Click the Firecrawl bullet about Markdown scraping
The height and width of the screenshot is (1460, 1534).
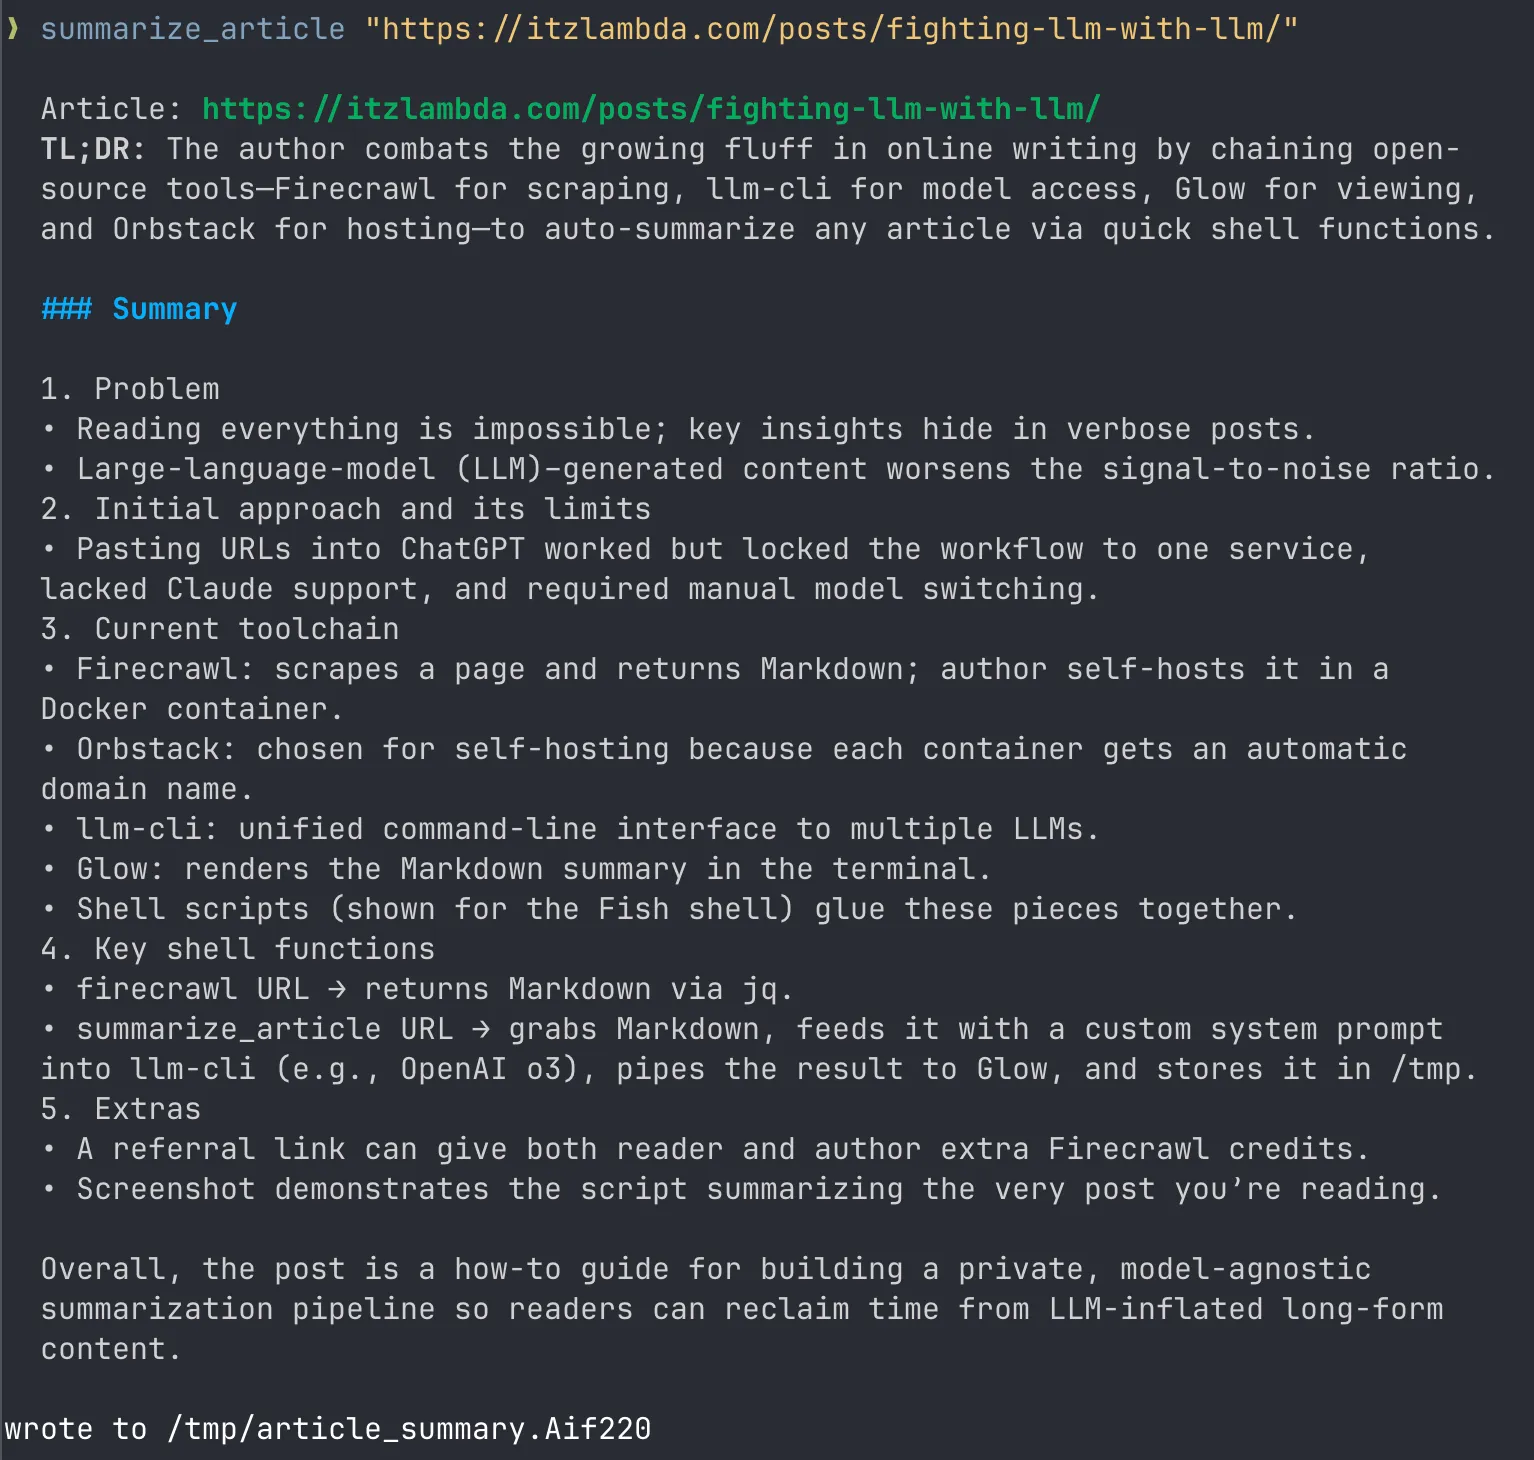pyautogui.click(x=715, y=689)
